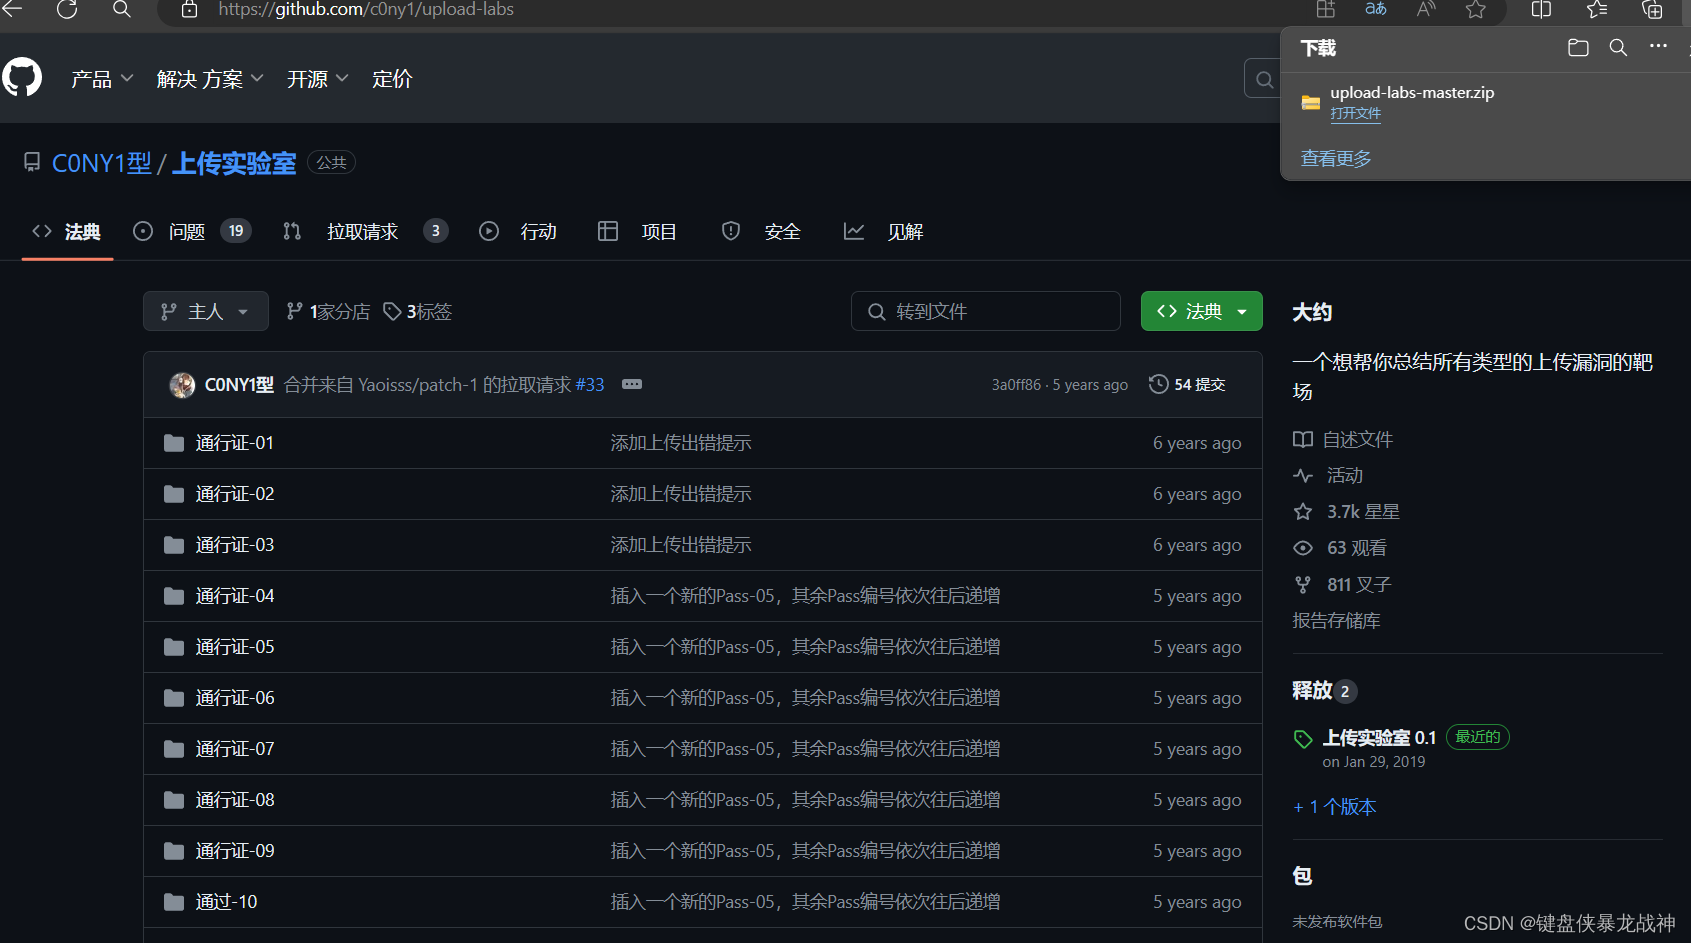This screenshot has height=943, width=1691.
Task: Open upload-labs-master.zip via 打开文件 link
Action: (x=1355, y=113)
